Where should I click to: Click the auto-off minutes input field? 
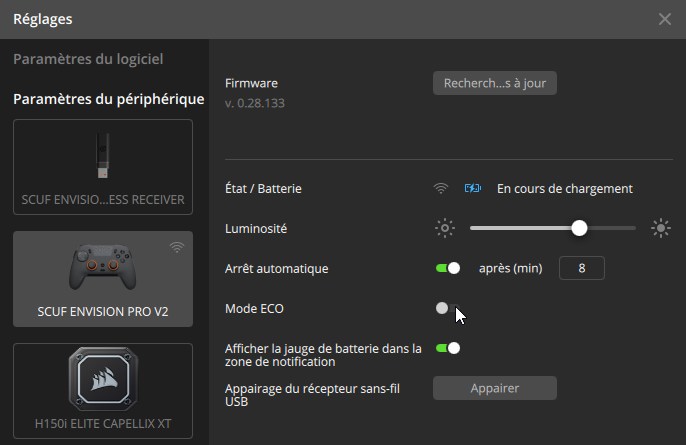pyautogui.click(x=581, y=268)
